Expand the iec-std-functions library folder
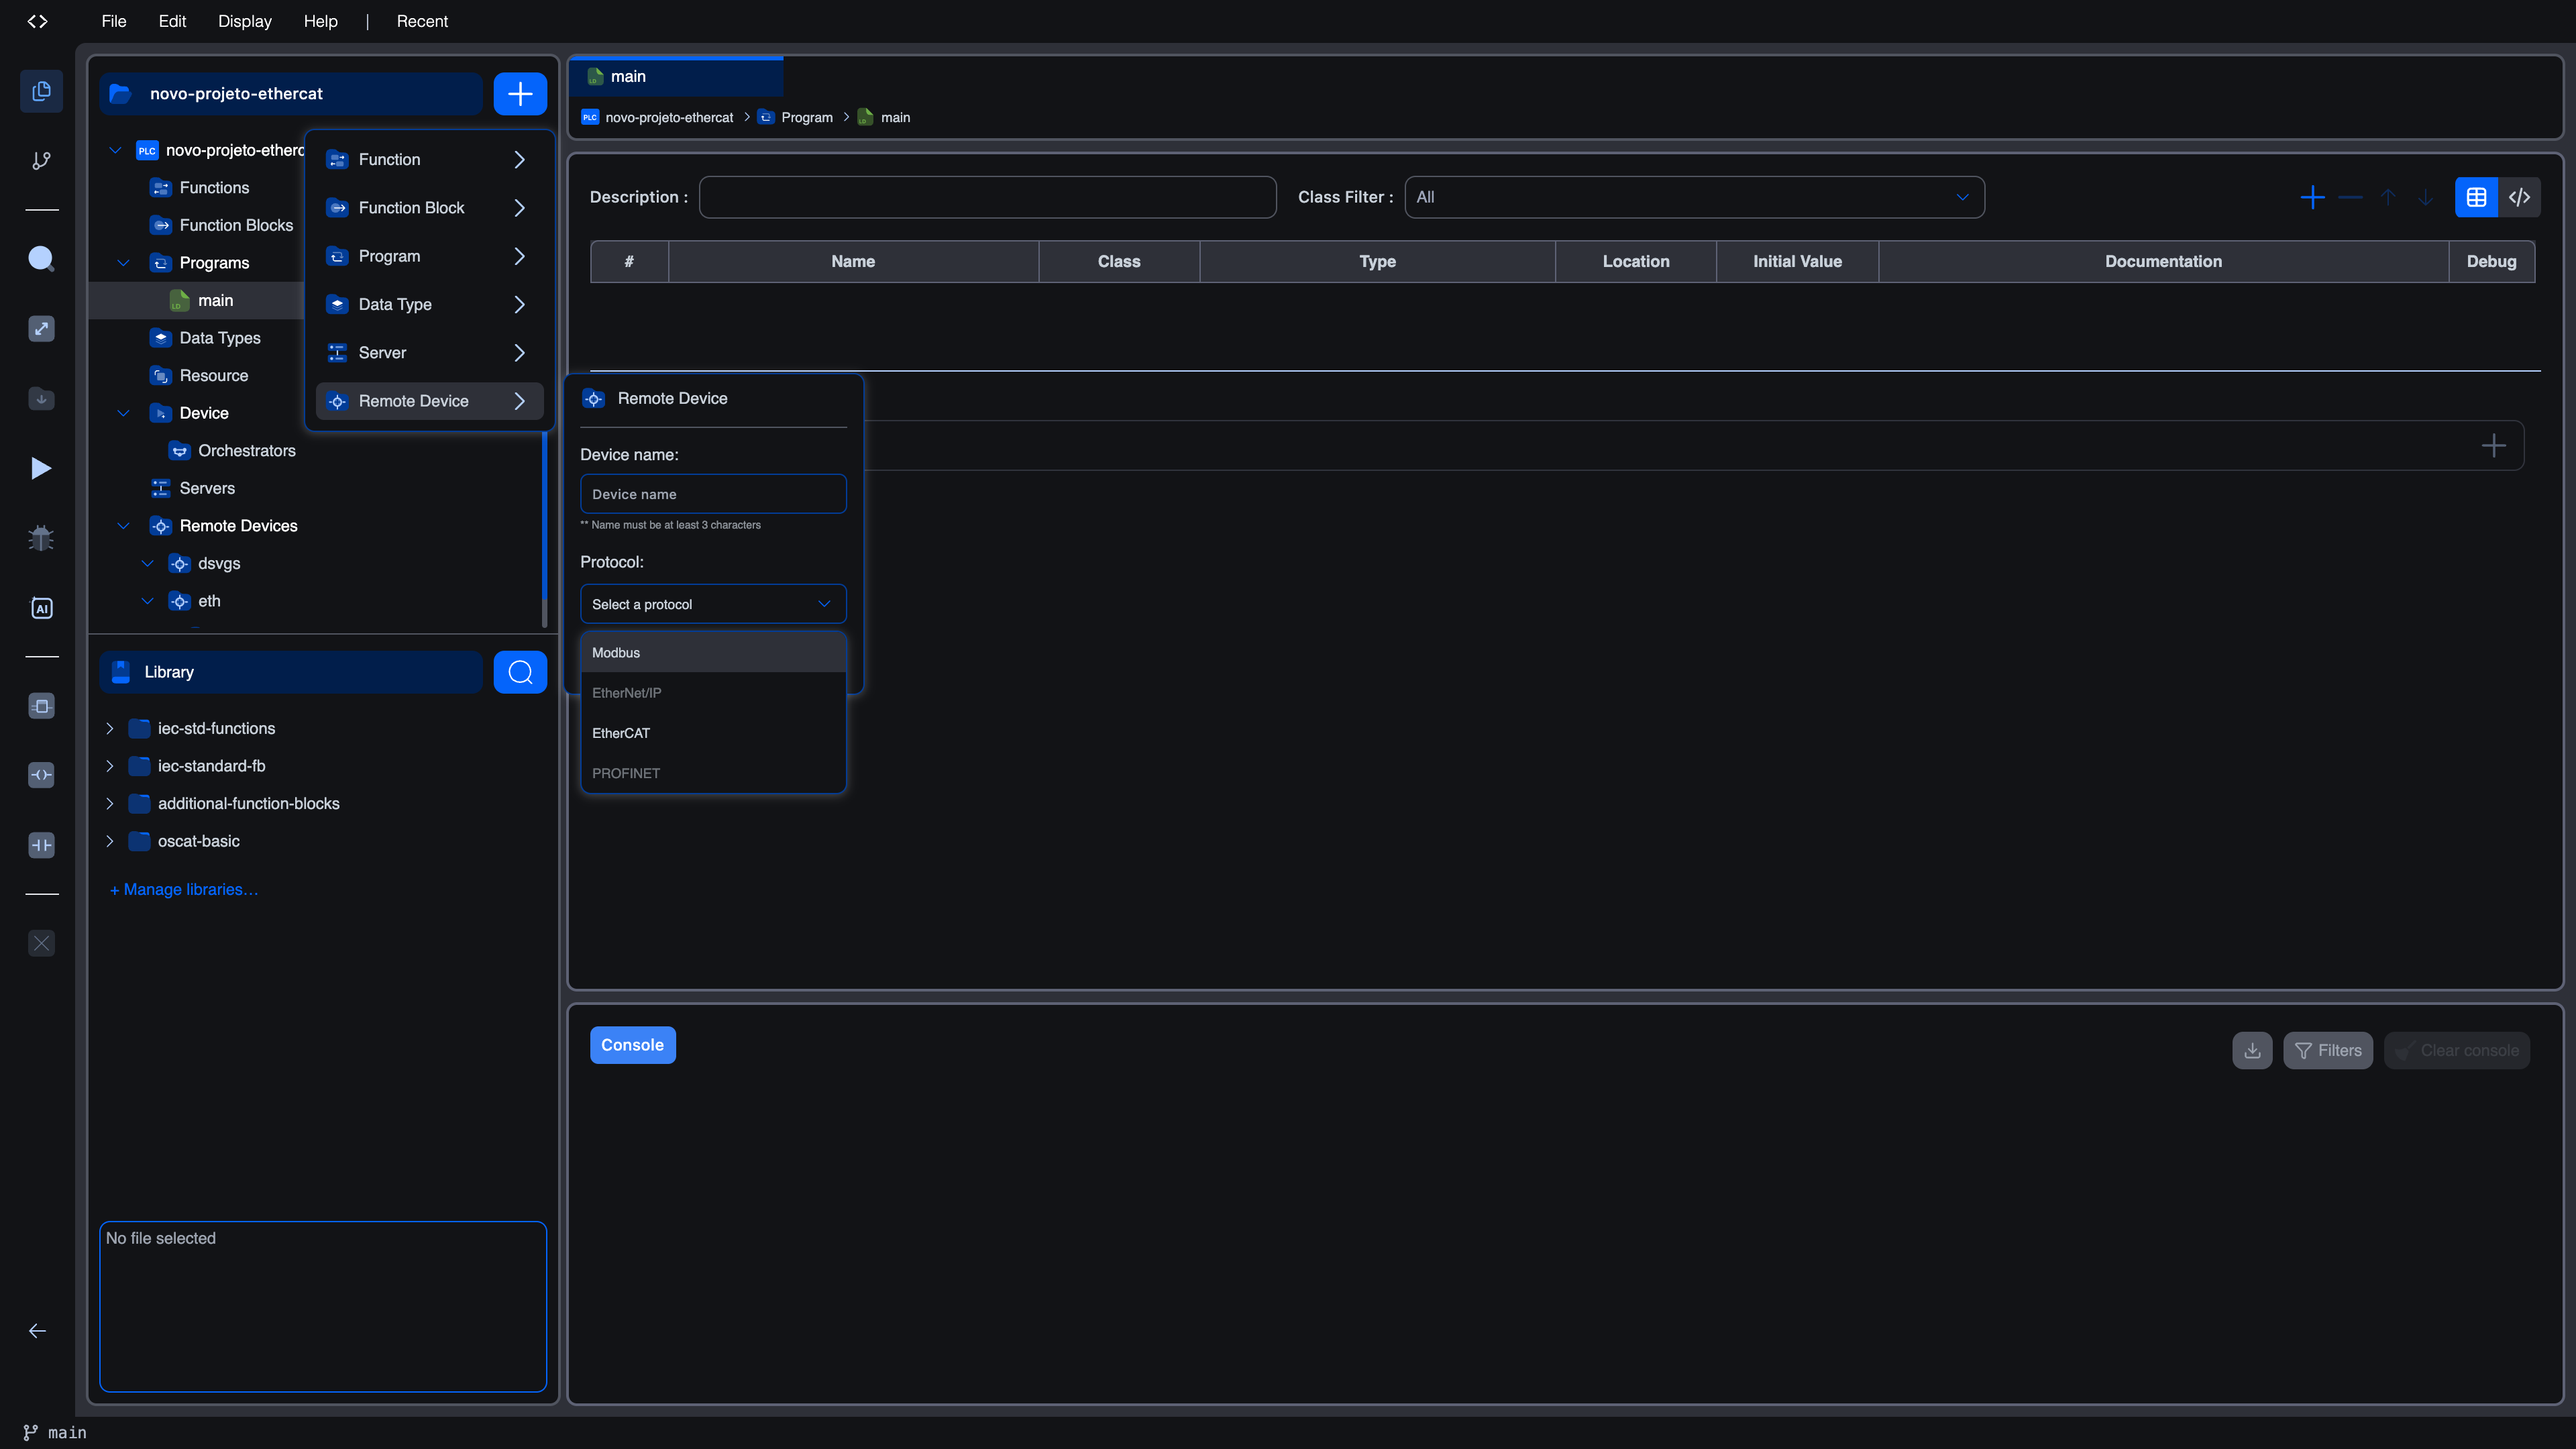The image size is (2576, 1449). pos(110,729)
